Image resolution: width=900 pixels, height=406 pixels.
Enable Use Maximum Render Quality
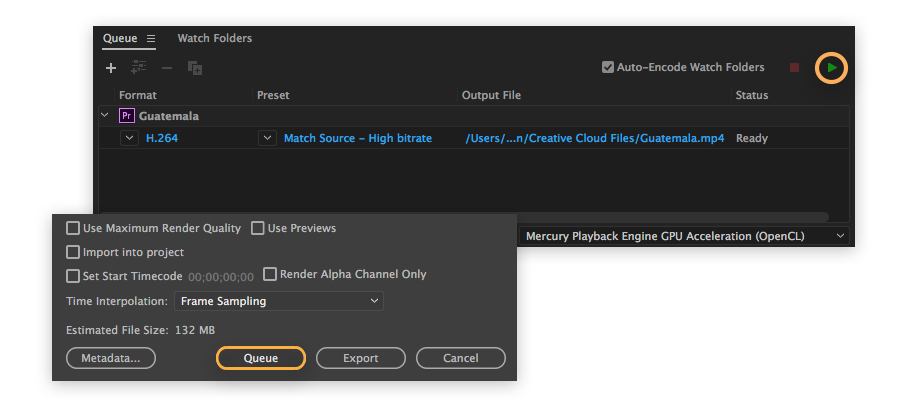tap(73, 228)
